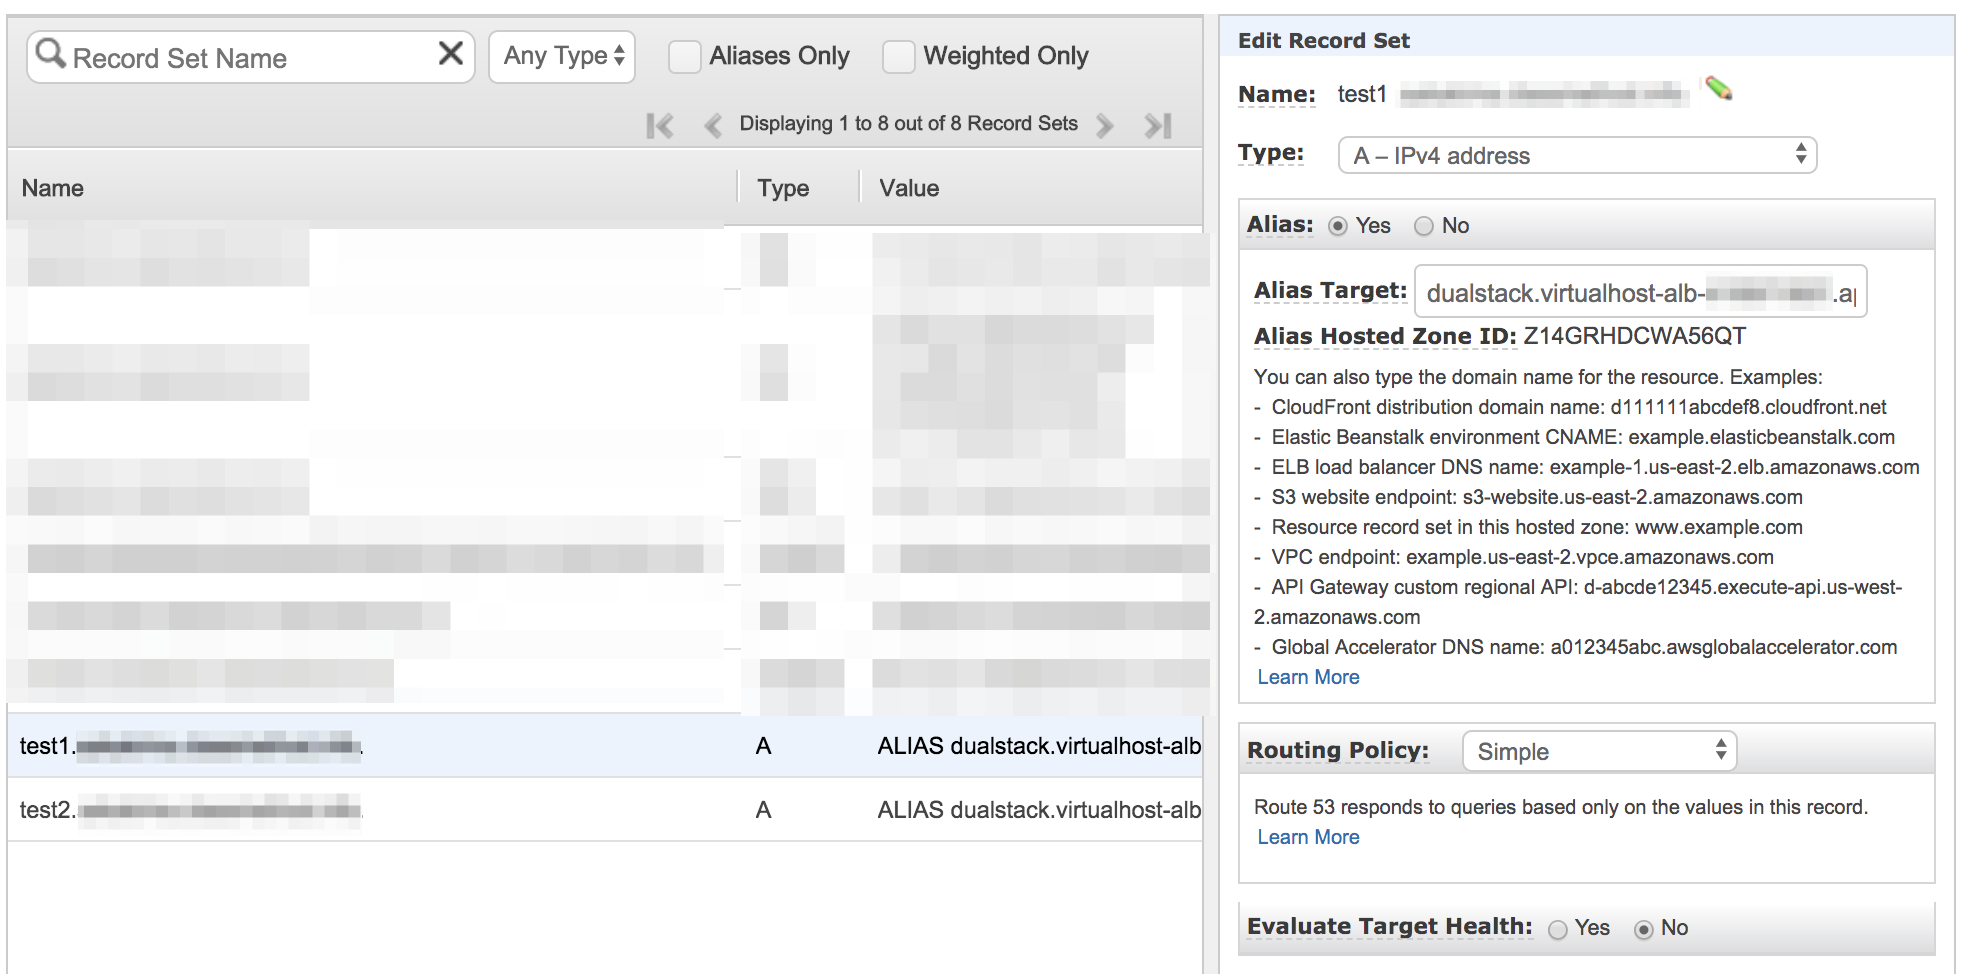Clear the Record Set Name search
1970x974 pixels.
tap(450, 53)
